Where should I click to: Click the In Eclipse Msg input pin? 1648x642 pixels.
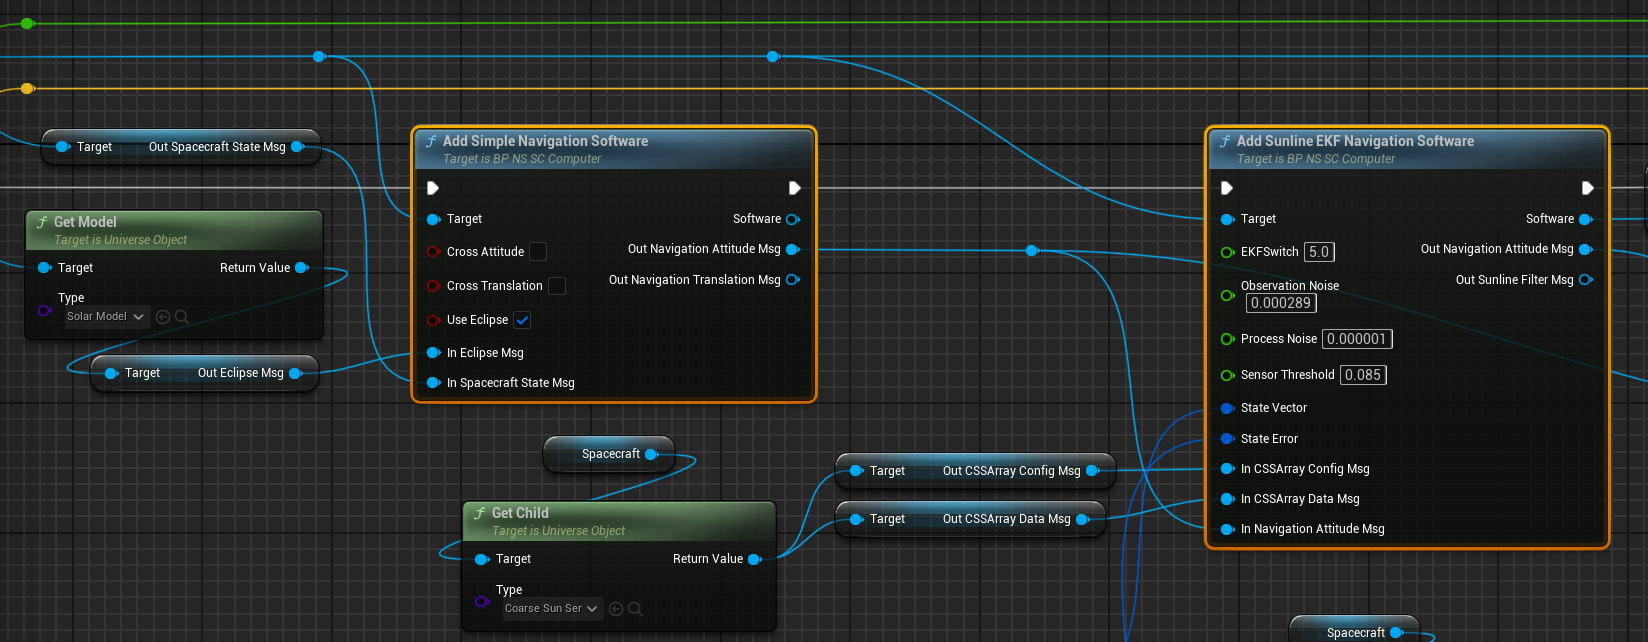pyautogui.click(x=434, y=353)
